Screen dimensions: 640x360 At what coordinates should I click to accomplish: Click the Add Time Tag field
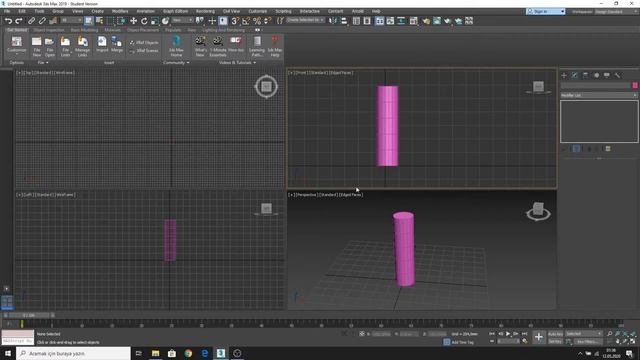coord(462,342)
